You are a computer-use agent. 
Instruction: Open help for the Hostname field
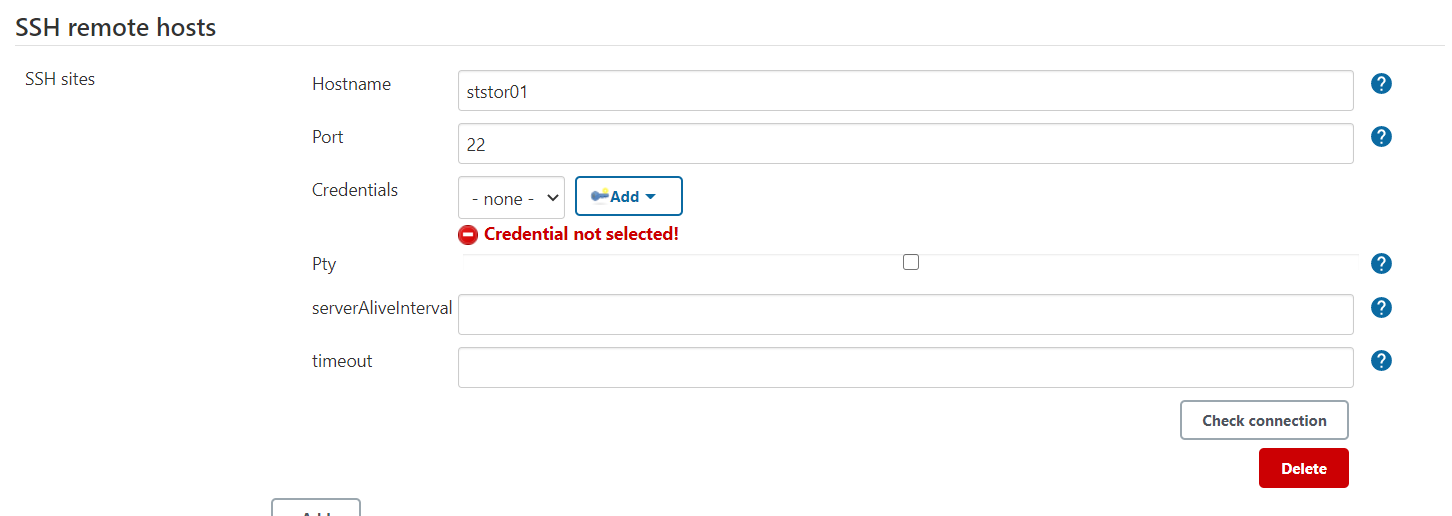[x=1381, y=84]
